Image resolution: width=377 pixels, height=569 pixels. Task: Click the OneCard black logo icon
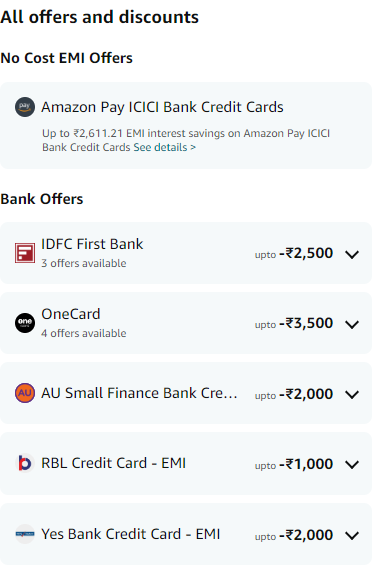point(25,323)
